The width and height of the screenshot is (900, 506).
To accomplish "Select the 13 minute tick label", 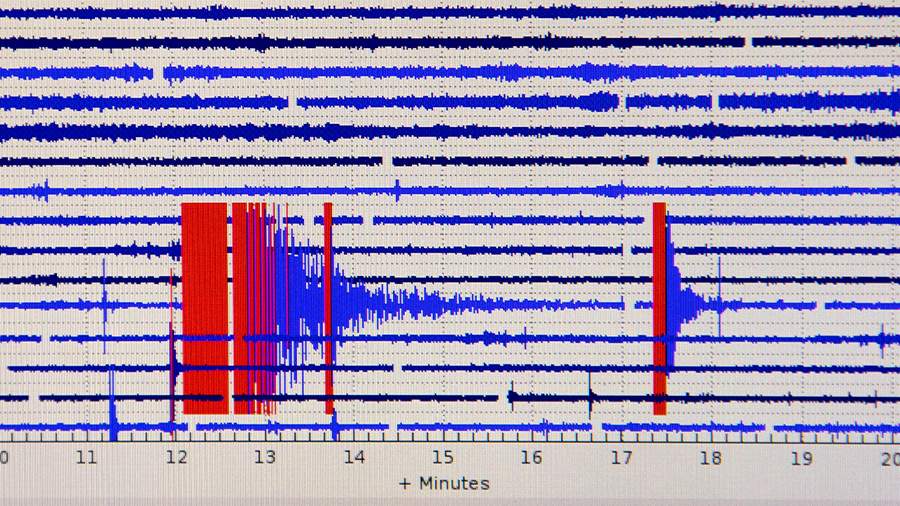I will 265,458.
